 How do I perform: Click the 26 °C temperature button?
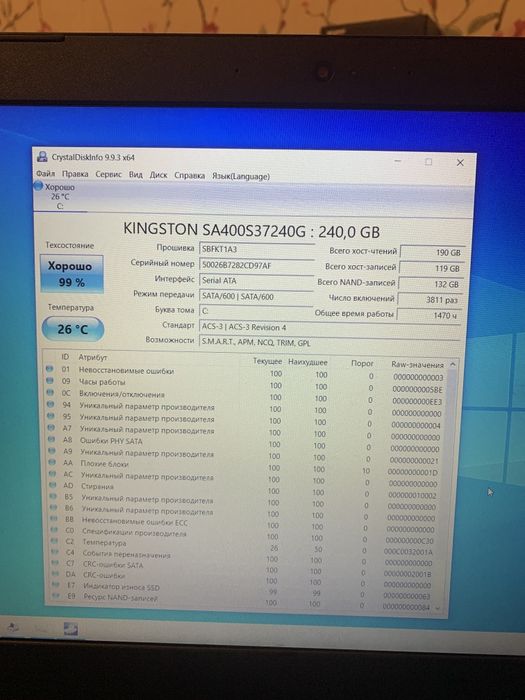72,329
